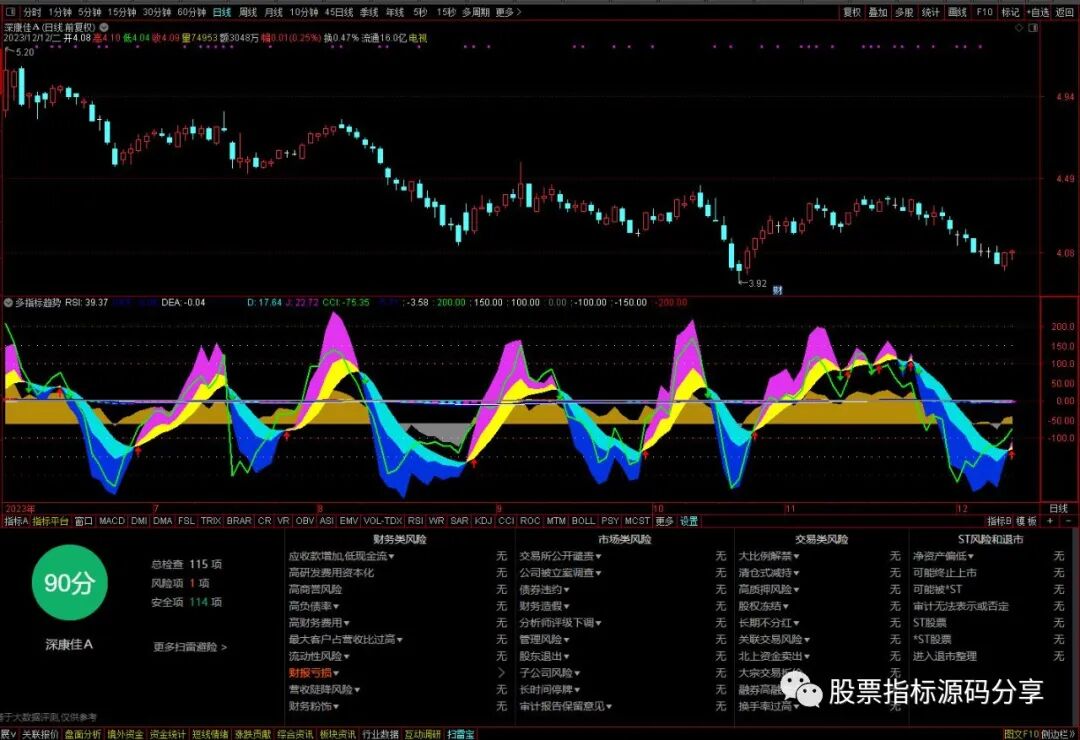Image resolution: width=1080 pixels, height=740 pixels.
Task: Expand the 财报亏损 risk item
Action: point(314,672)
